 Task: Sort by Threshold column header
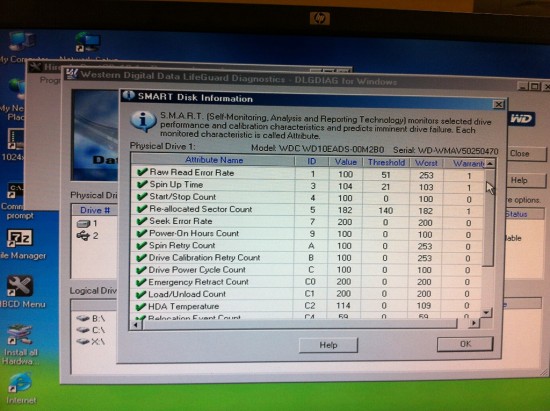[x=386, y=163]
